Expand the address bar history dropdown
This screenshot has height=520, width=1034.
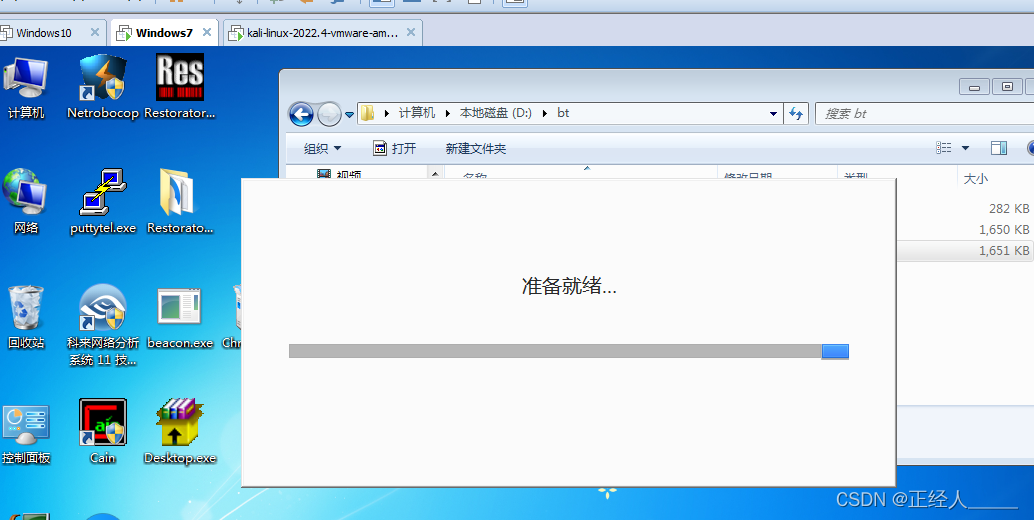point(774,113)
